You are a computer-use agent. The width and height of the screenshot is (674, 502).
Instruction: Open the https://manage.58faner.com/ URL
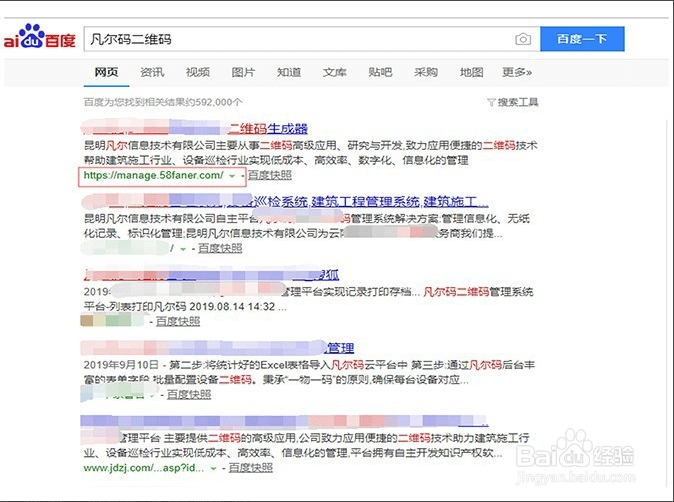pos(153,175)
